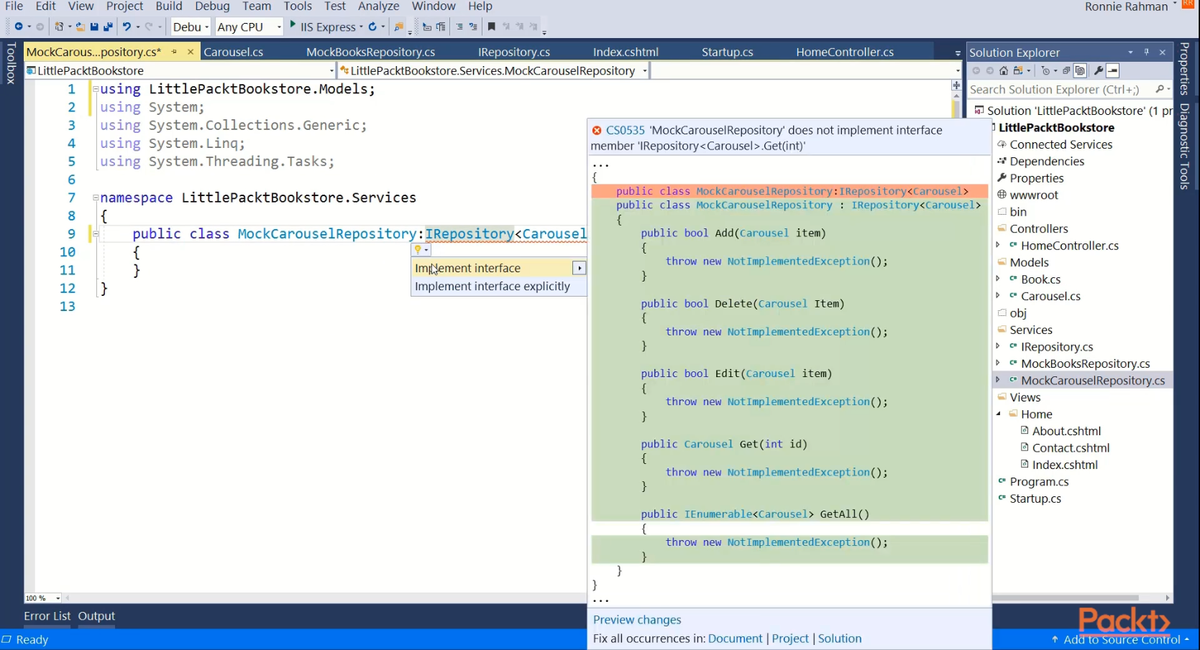Click the Save All toolbar icon
The width and height of the screenshot is (1200, 650).
tap(107, 26)
